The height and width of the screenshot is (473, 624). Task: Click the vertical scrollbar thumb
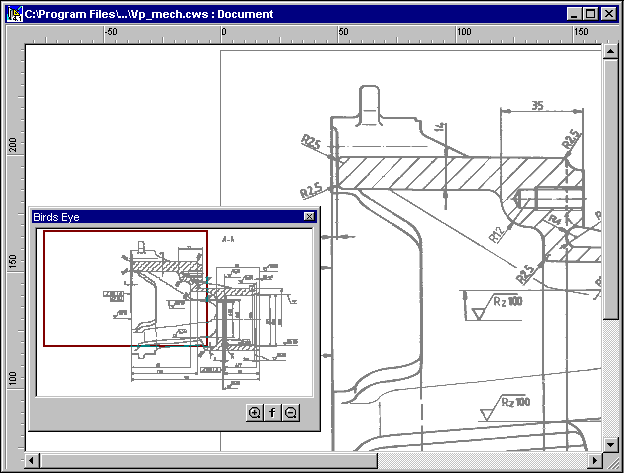pos(610,189)
